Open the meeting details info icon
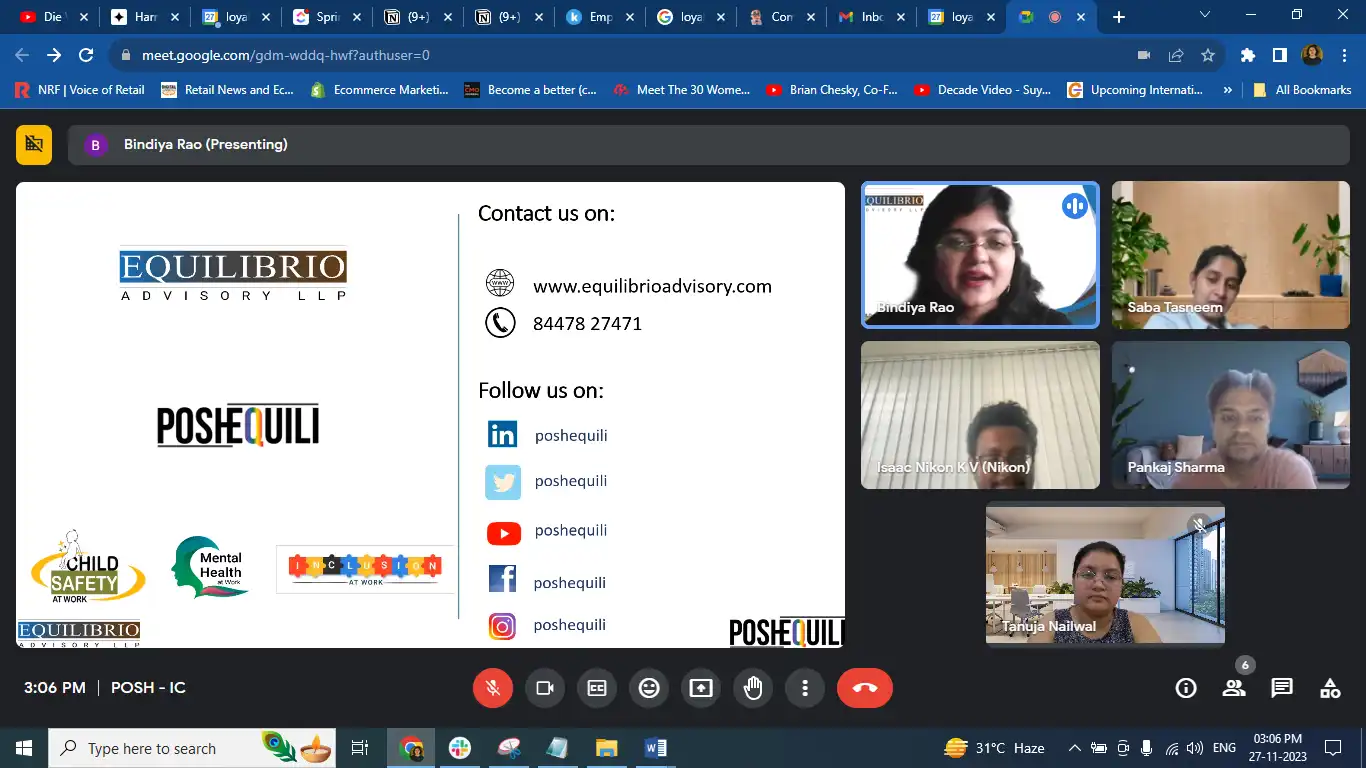1366x768 pixels. [x=1186, y=688]
